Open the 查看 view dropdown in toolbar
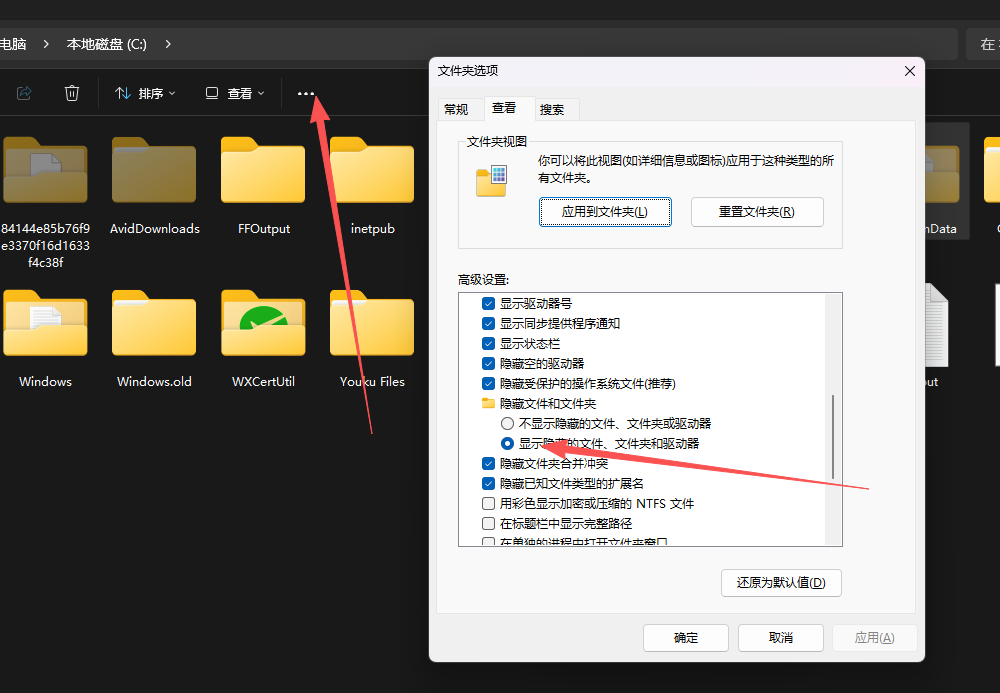The image size is (1000, 693). [235, 93]
